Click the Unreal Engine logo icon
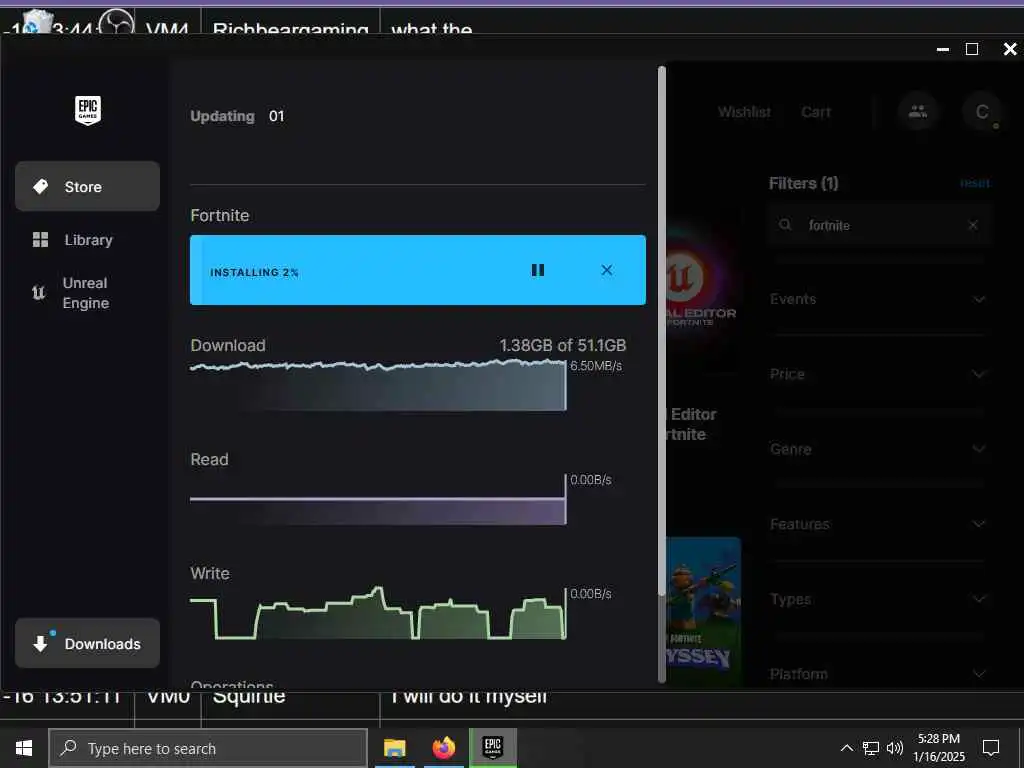Image resolution: width=1024 pixels, height=768 pixels. pos(39,293)
